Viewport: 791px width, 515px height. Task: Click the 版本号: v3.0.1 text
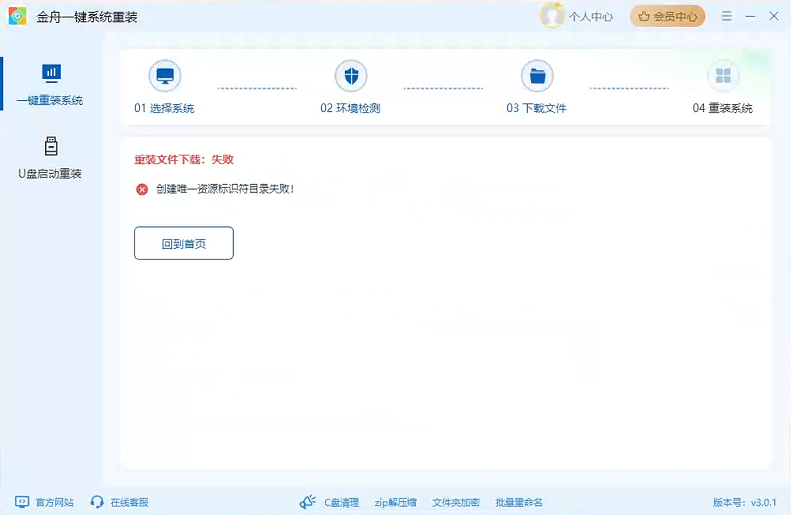click(745, 502)
